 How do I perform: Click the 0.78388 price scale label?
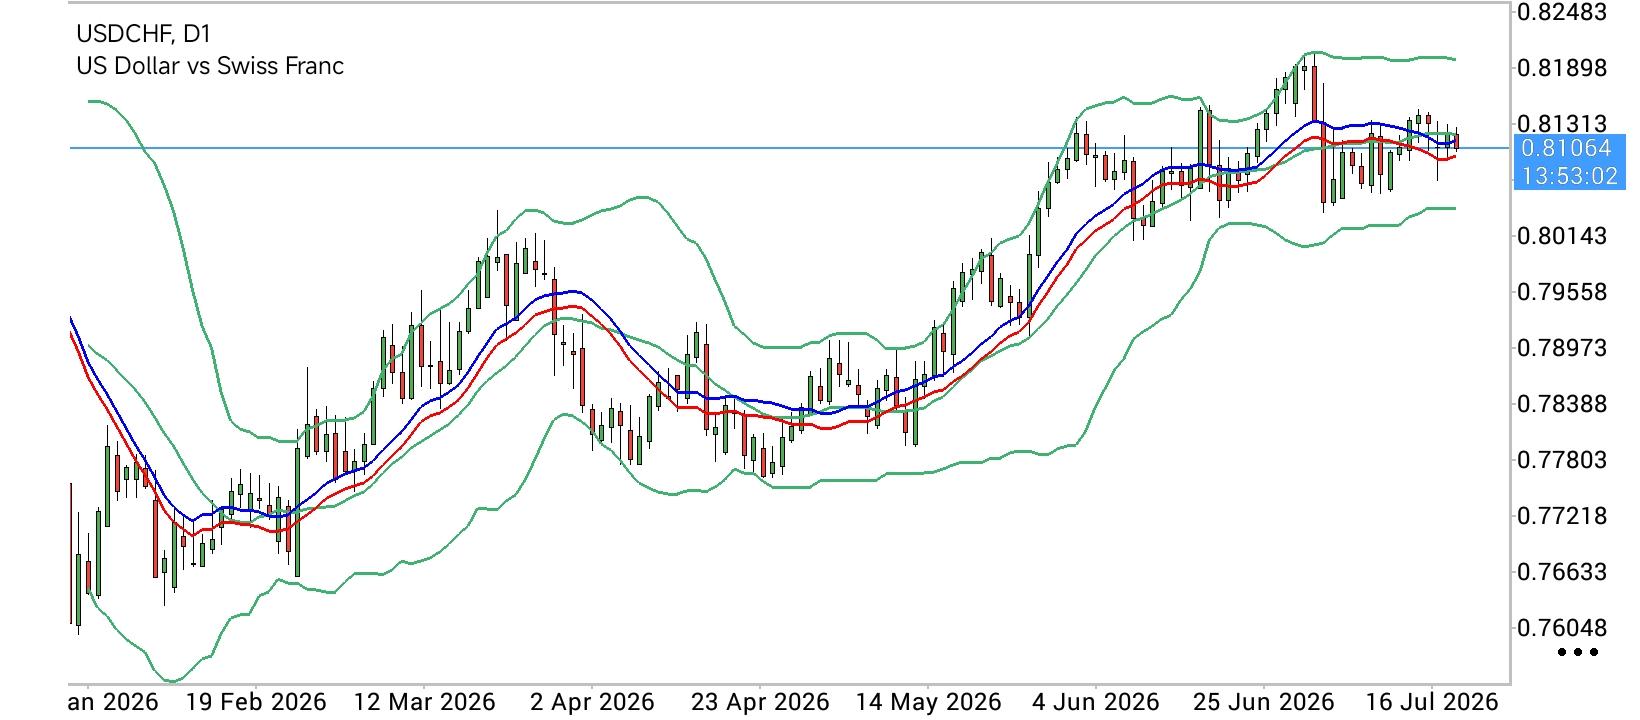pyautogui.click(x=1561, y=404)
